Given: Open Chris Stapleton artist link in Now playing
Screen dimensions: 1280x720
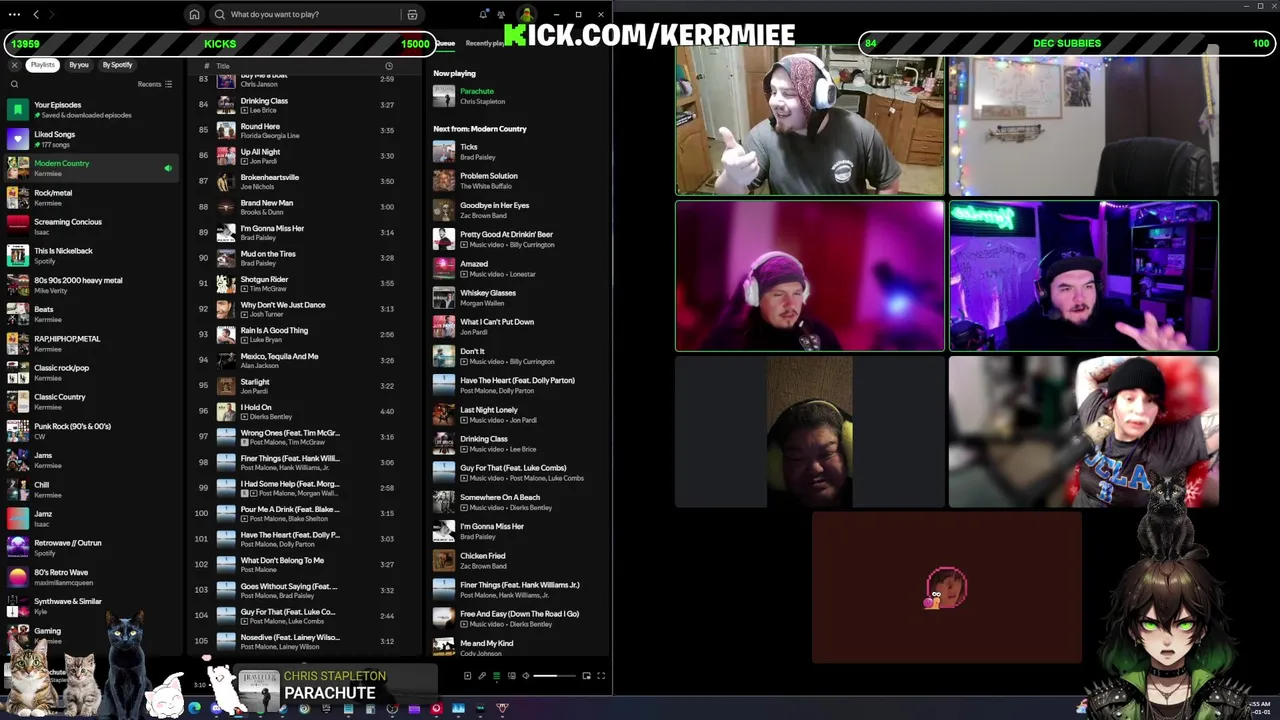Looking at the screenshot, I should [482, 101].
